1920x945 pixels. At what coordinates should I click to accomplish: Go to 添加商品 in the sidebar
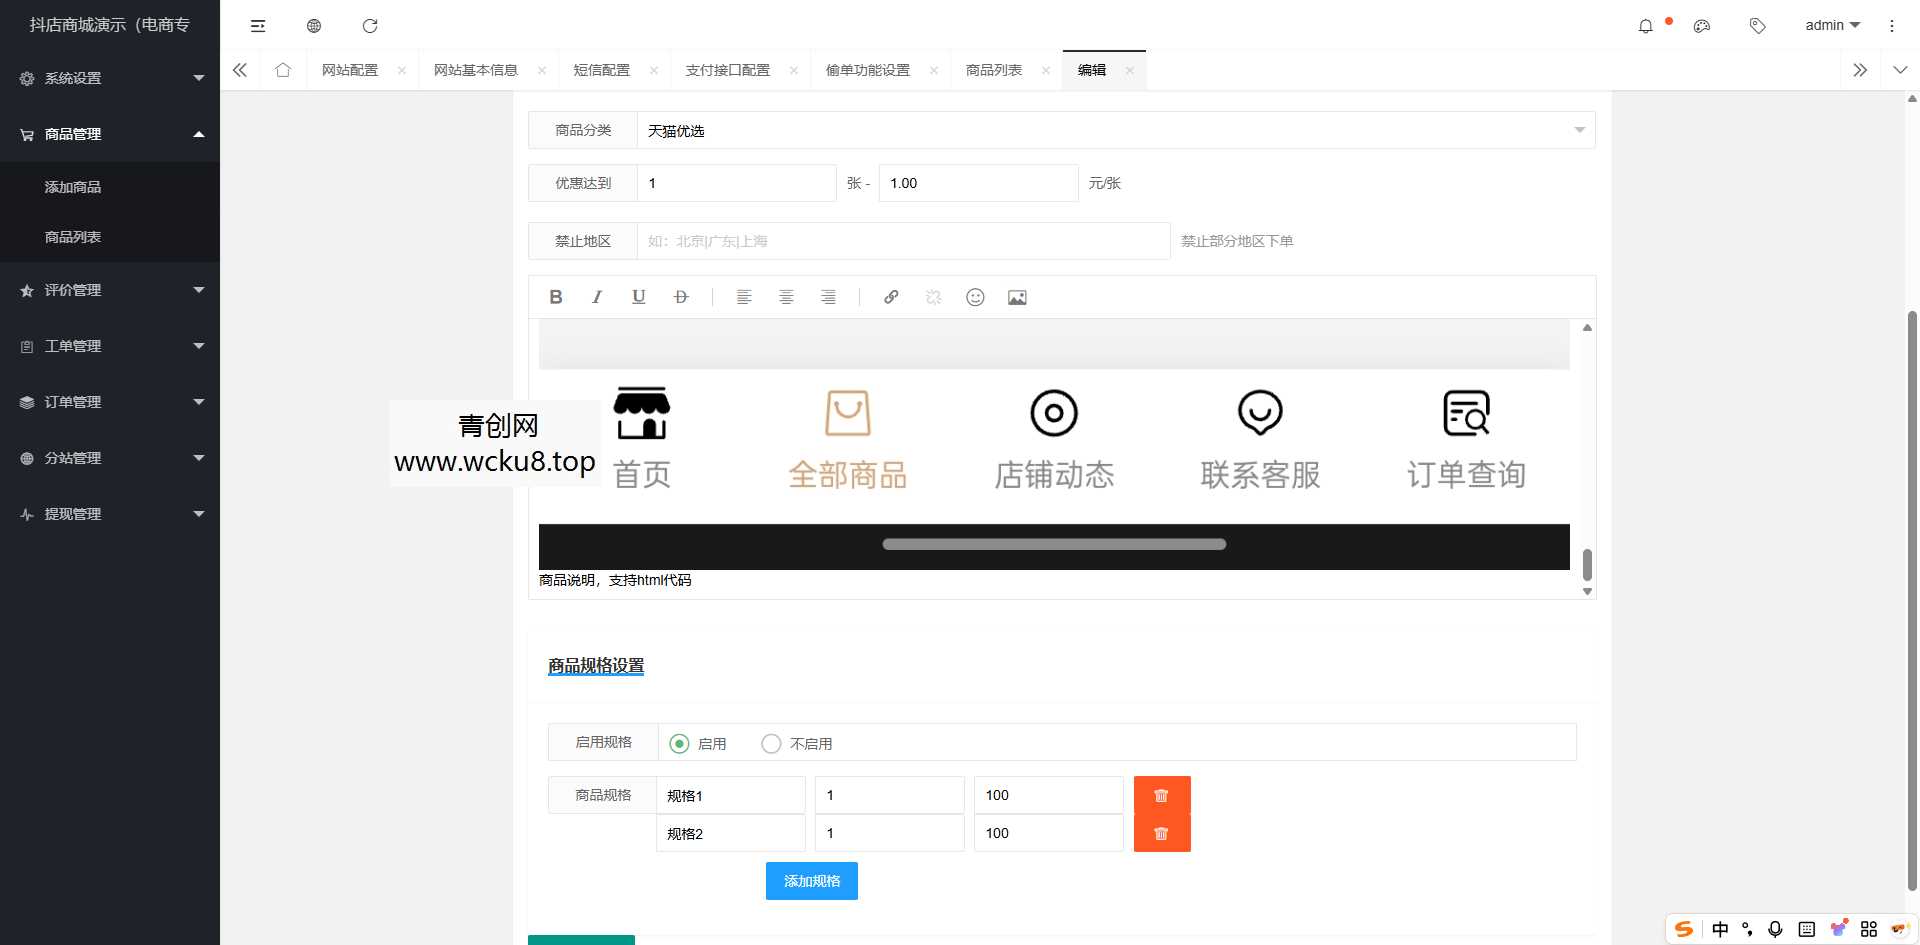pos(72,187)
